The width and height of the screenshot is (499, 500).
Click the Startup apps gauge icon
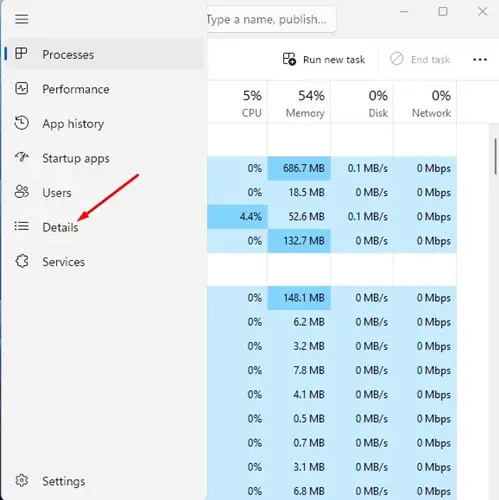[22, 157]
